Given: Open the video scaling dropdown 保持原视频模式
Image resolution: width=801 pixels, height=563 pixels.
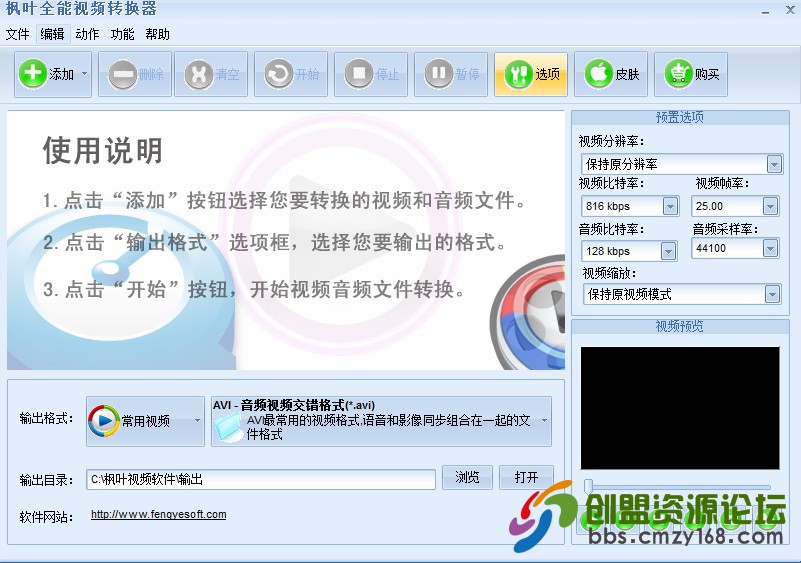Looking at the screenshot, I should coord(681,294).
